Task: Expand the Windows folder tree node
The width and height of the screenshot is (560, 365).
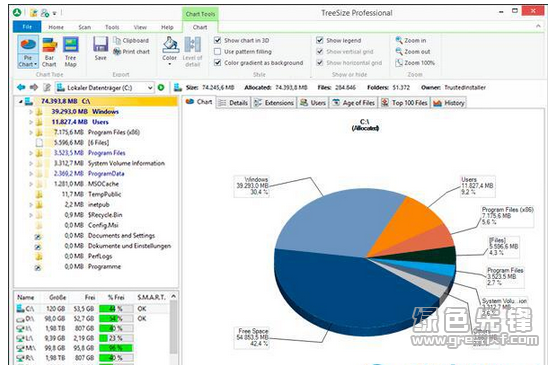Action: (x=31, y=112)
